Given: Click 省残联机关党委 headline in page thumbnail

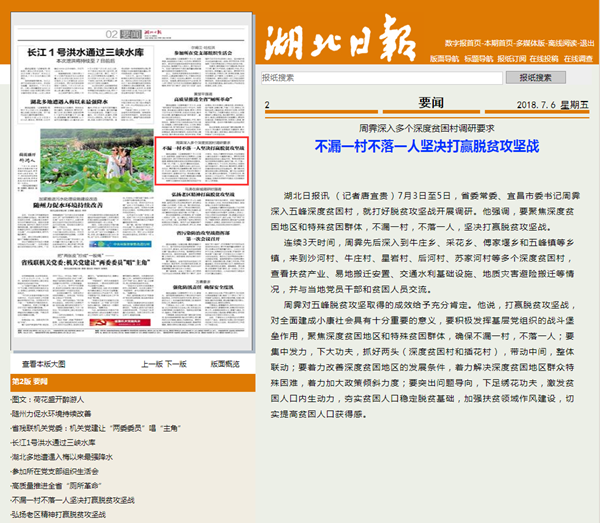Looking at the screenshot, I should pos(86,262).
